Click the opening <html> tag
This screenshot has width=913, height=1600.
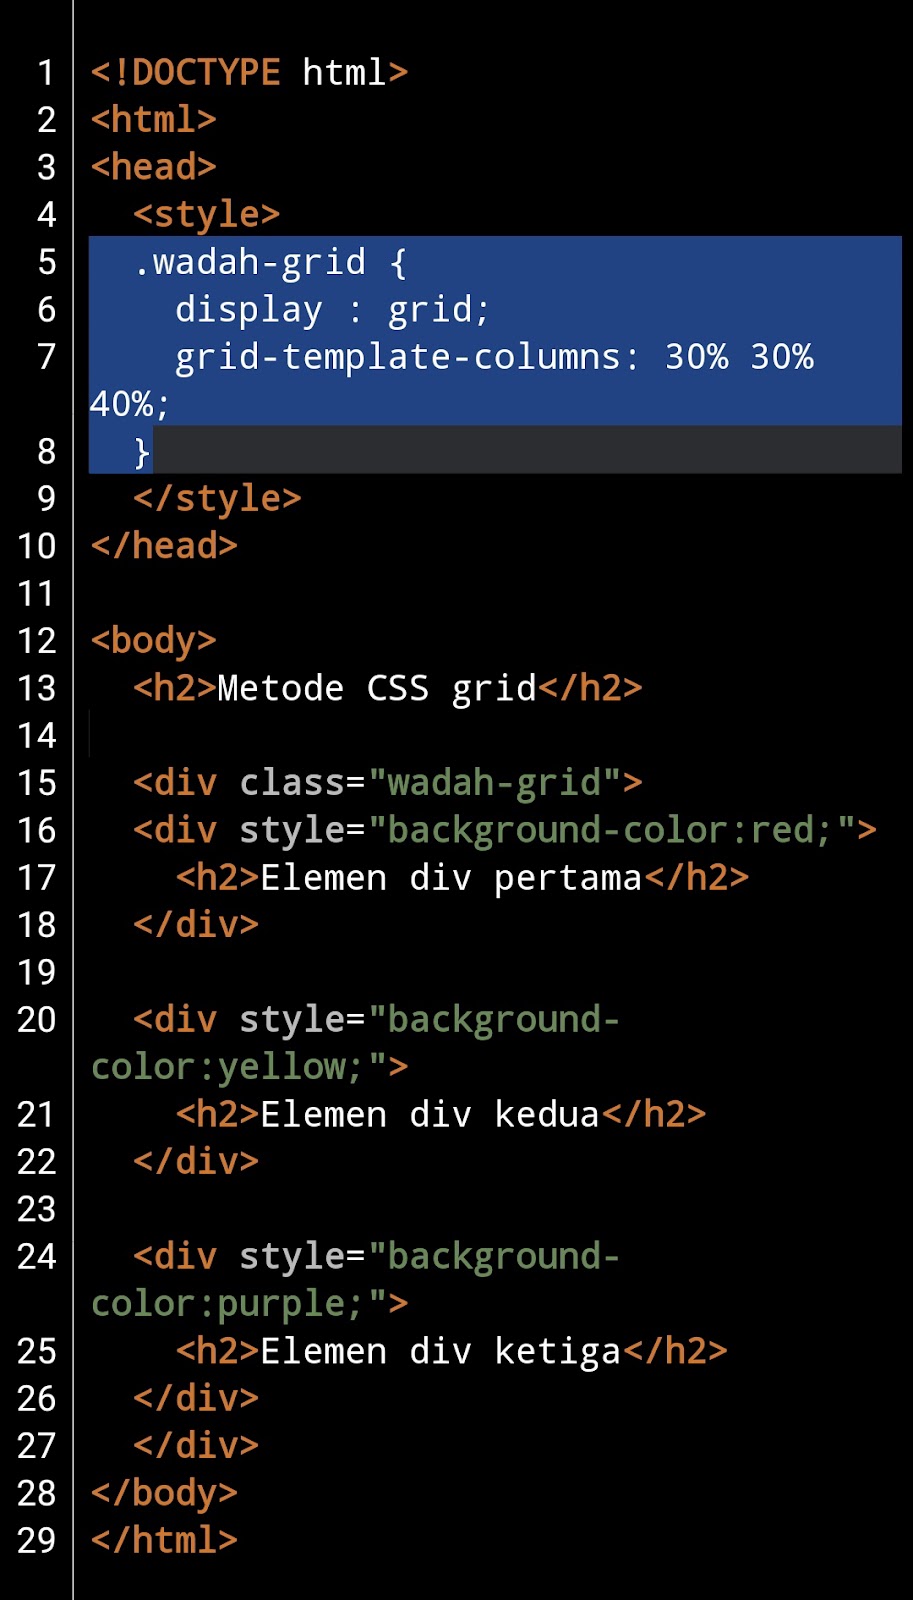point(153,120)
